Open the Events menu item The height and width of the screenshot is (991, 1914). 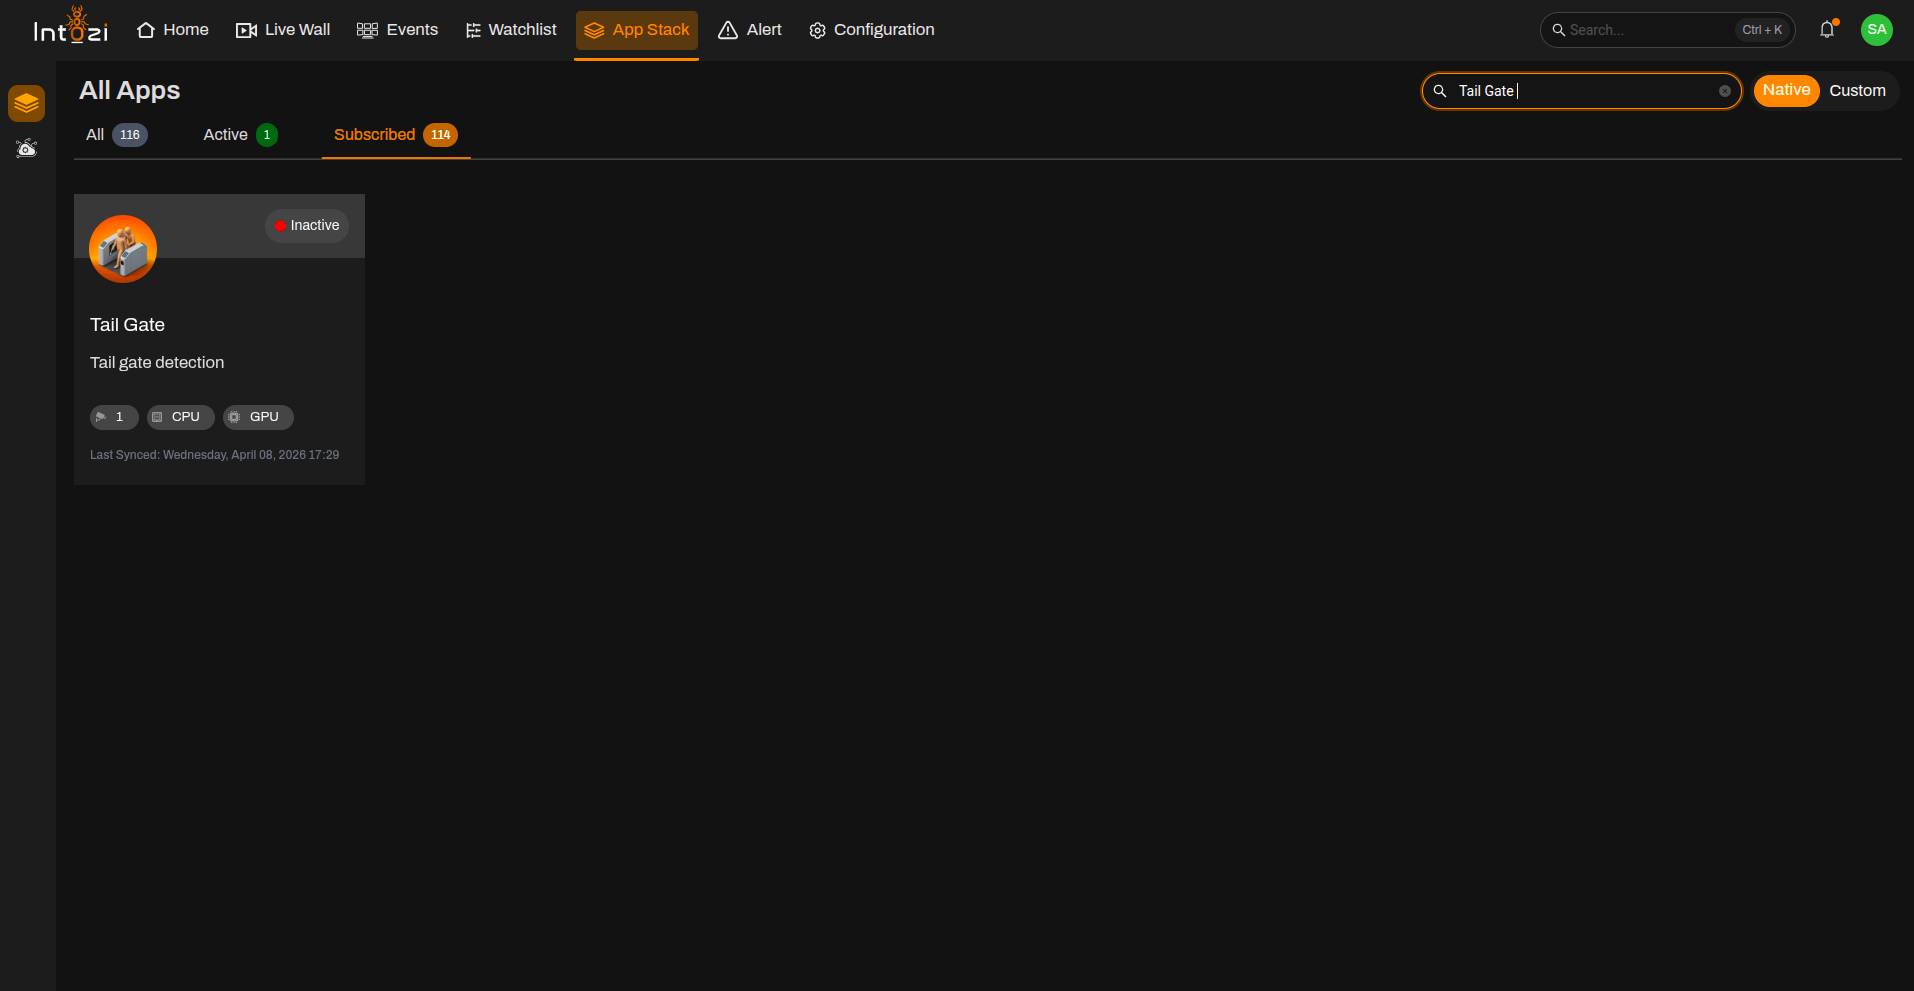[x=398, y=30]
